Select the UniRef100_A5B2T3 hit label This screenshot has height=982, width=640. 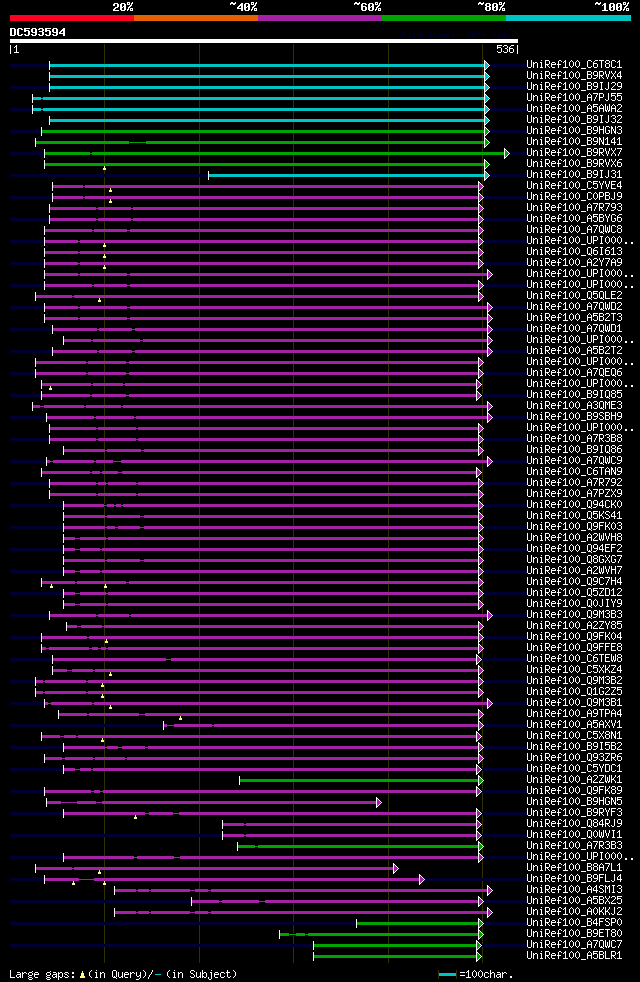click(574, 318)
